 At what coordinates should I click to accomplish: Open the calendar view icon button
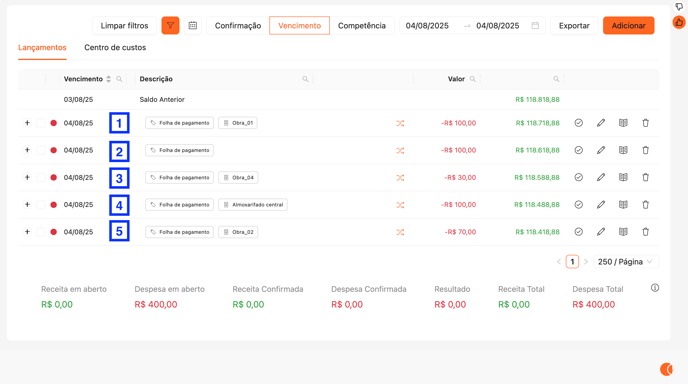(x=193, y=25)
